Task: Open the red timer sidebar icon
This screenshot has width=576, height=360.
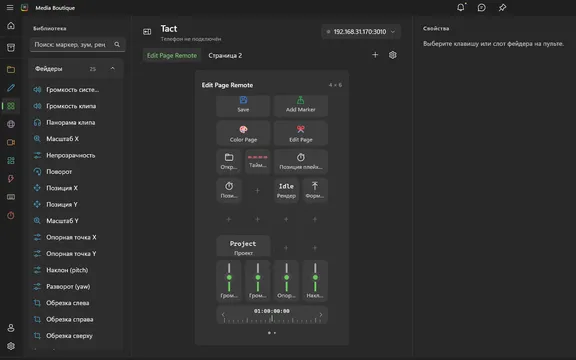Action: pos(11,215)
